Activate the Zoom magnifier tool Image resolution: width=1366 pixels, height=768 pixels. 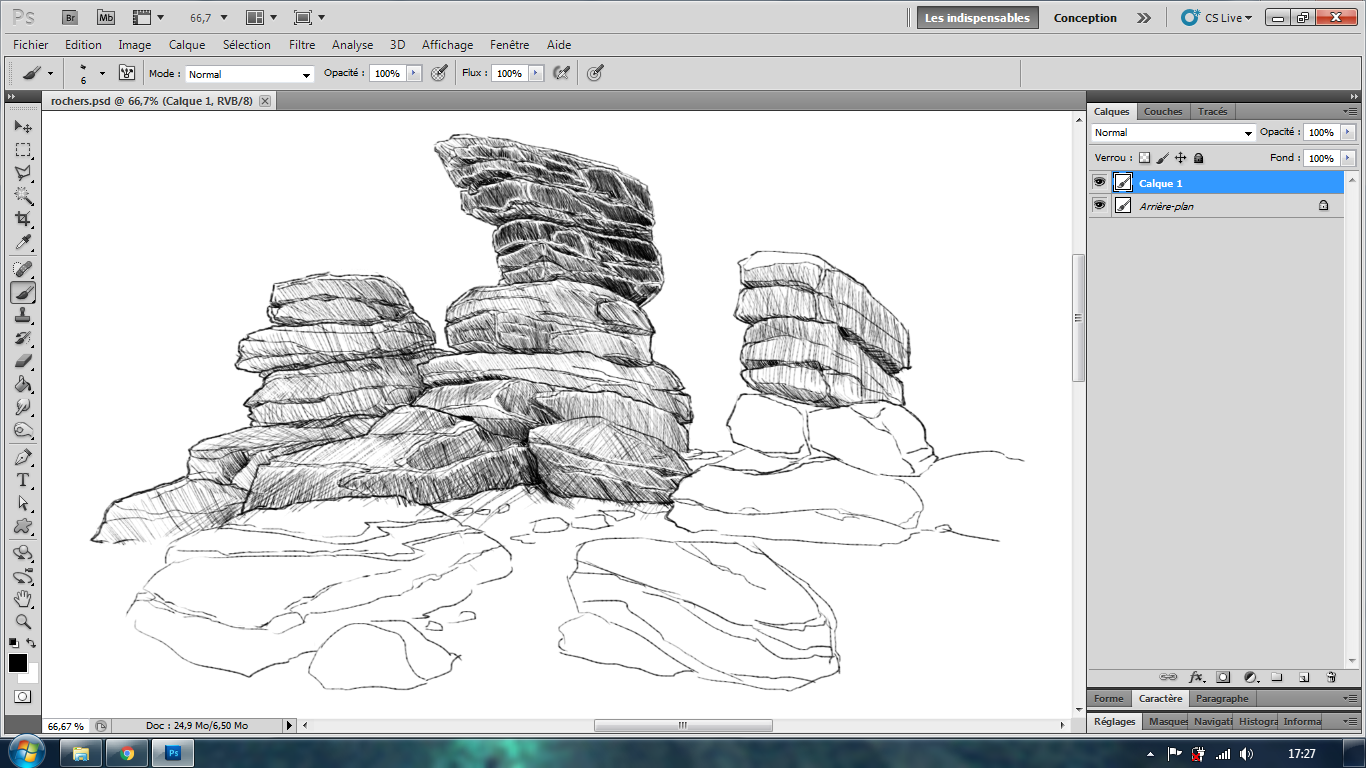(23, 622)
